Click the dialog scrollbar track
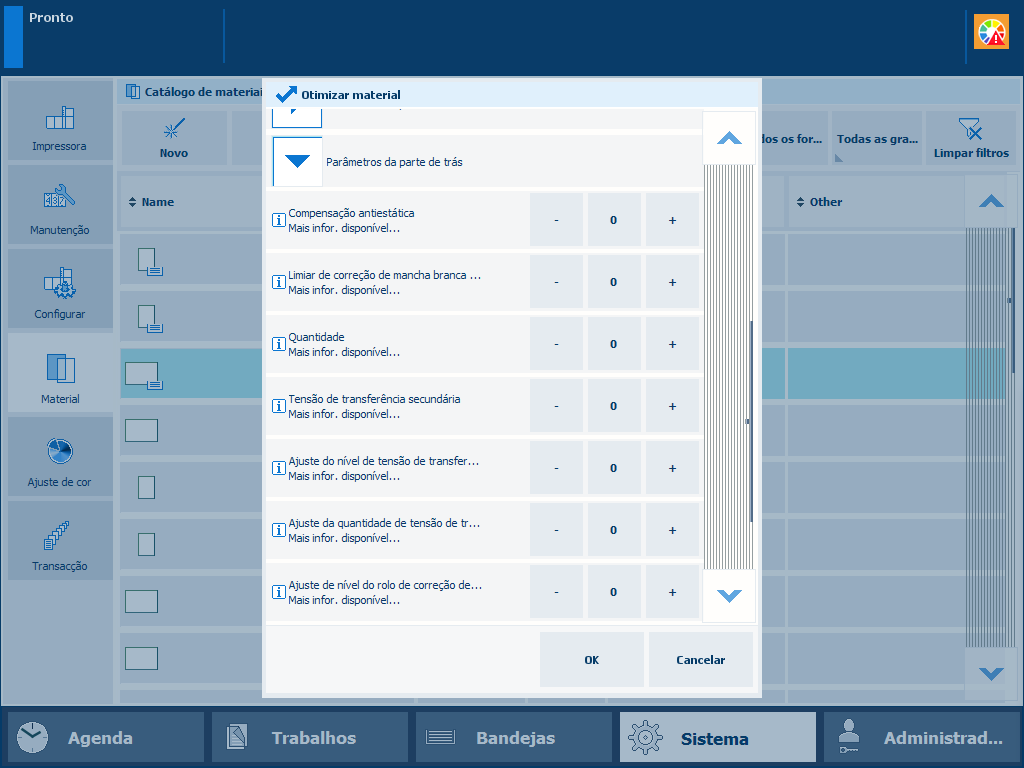 [x=729, y=366]
